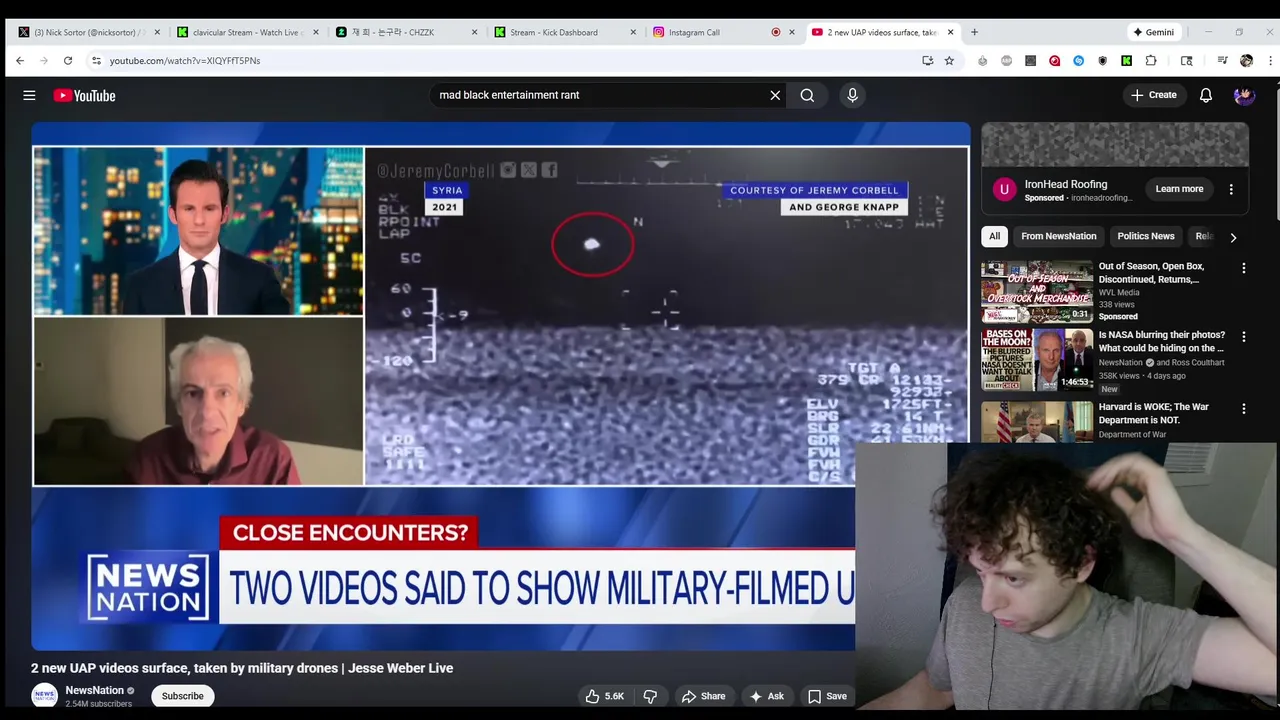Switch to the Stream - Kick Dashboard tab
Viewport: 1280px width, 720px height.
click(x=563, y=32)
